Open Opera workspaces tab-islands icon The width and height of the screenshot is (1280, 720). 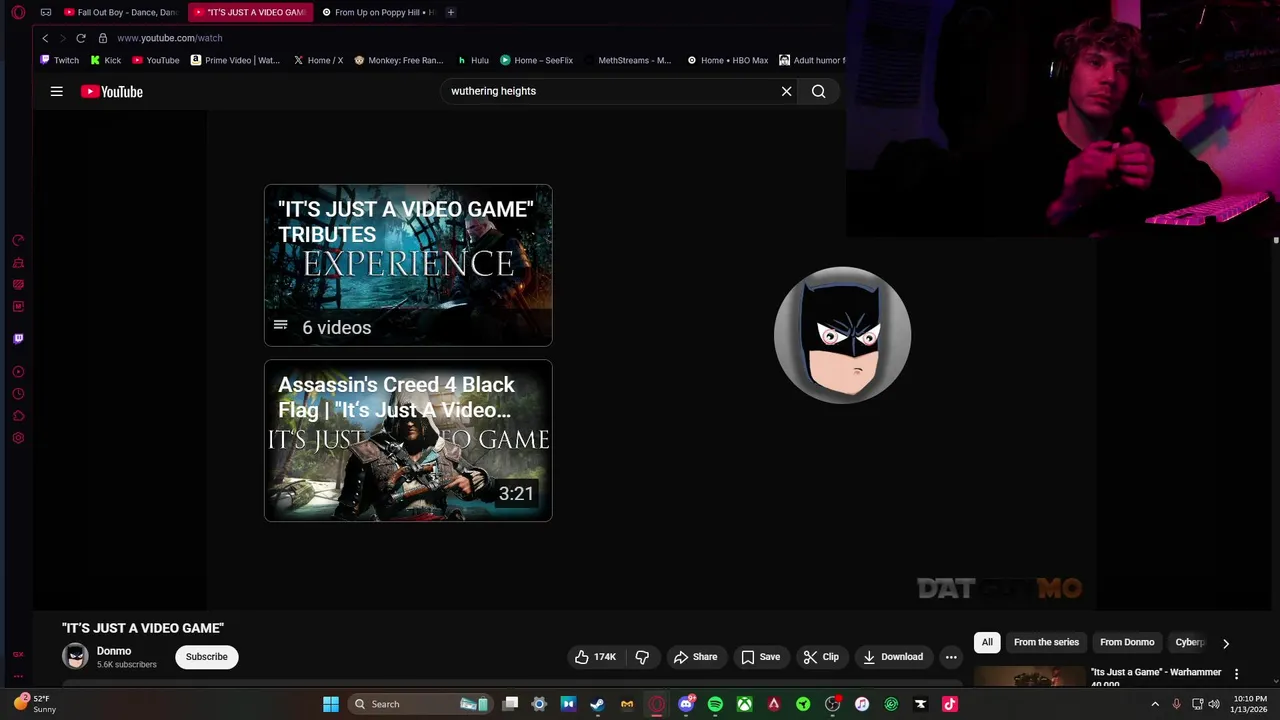coord(46,12)
